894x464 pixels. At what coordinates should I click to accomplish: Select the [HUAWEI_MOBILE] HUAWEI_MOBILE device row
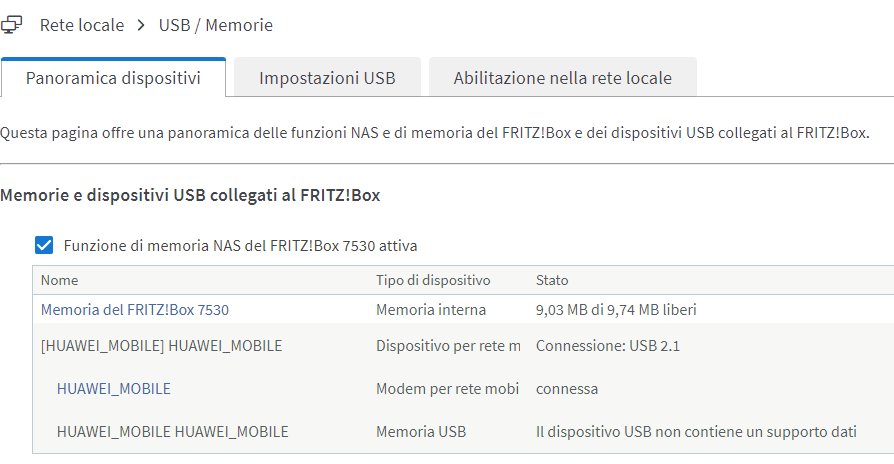(x=463, y=345)
